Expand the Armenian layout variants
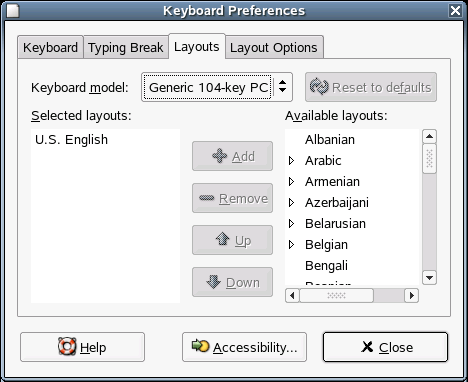Image resolution: width=468 pixels, height=382 pixels. (291, 182)
